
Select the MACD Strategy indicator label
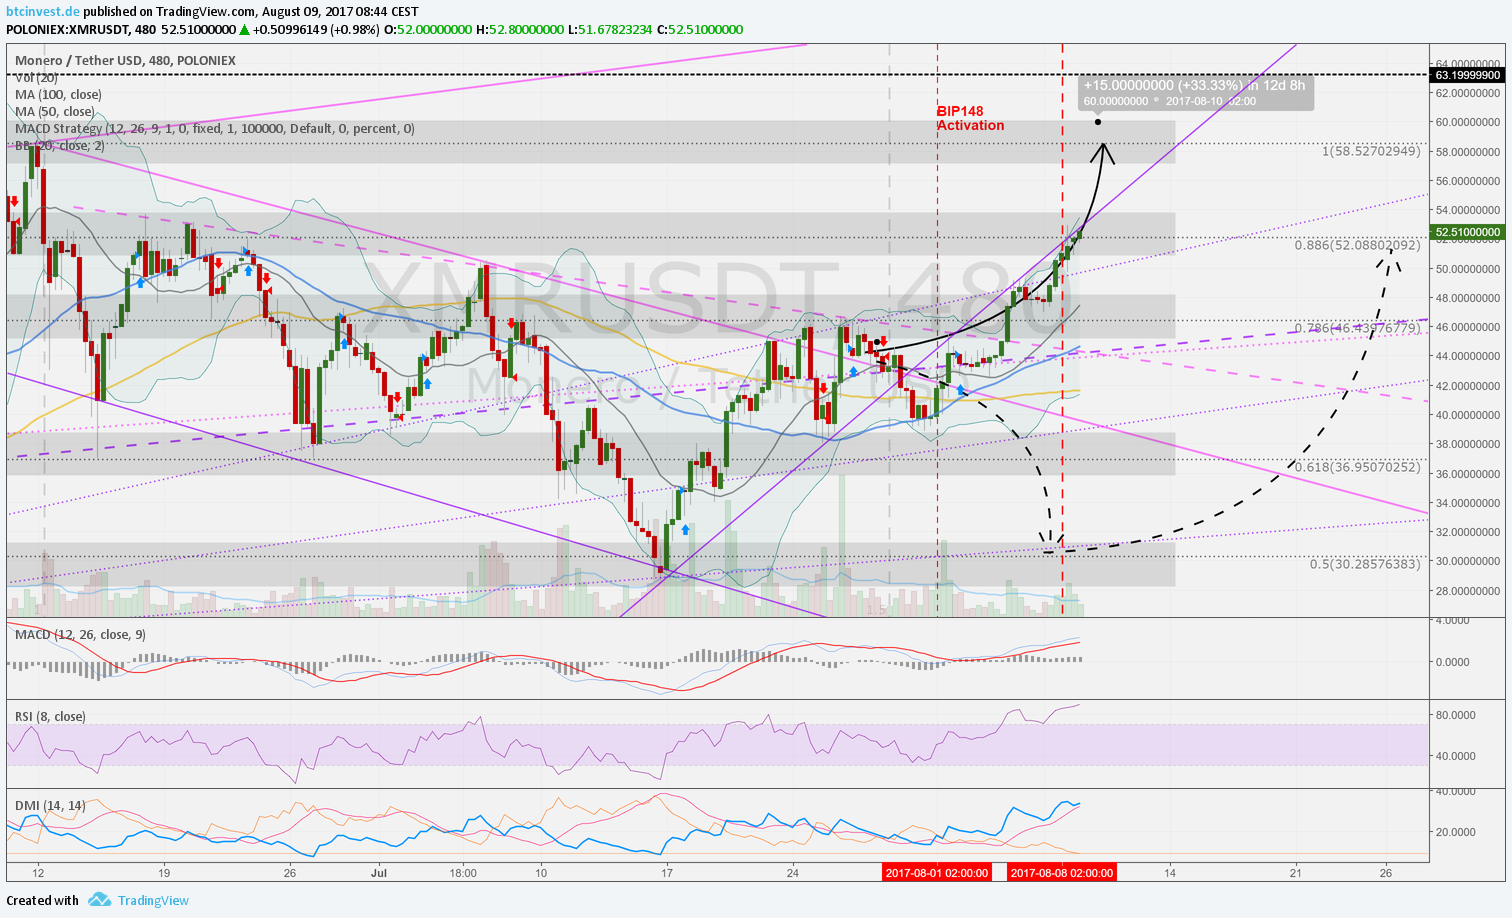(214, 128)
